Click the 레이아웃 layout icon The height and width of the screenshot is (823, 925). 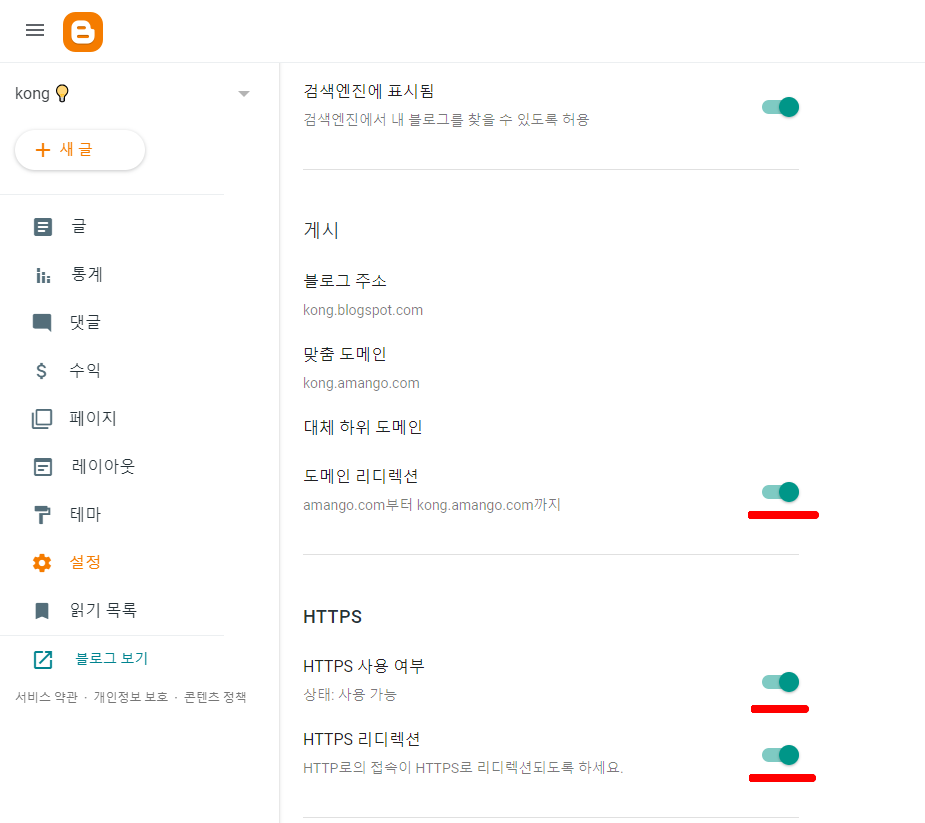point(42,467)
